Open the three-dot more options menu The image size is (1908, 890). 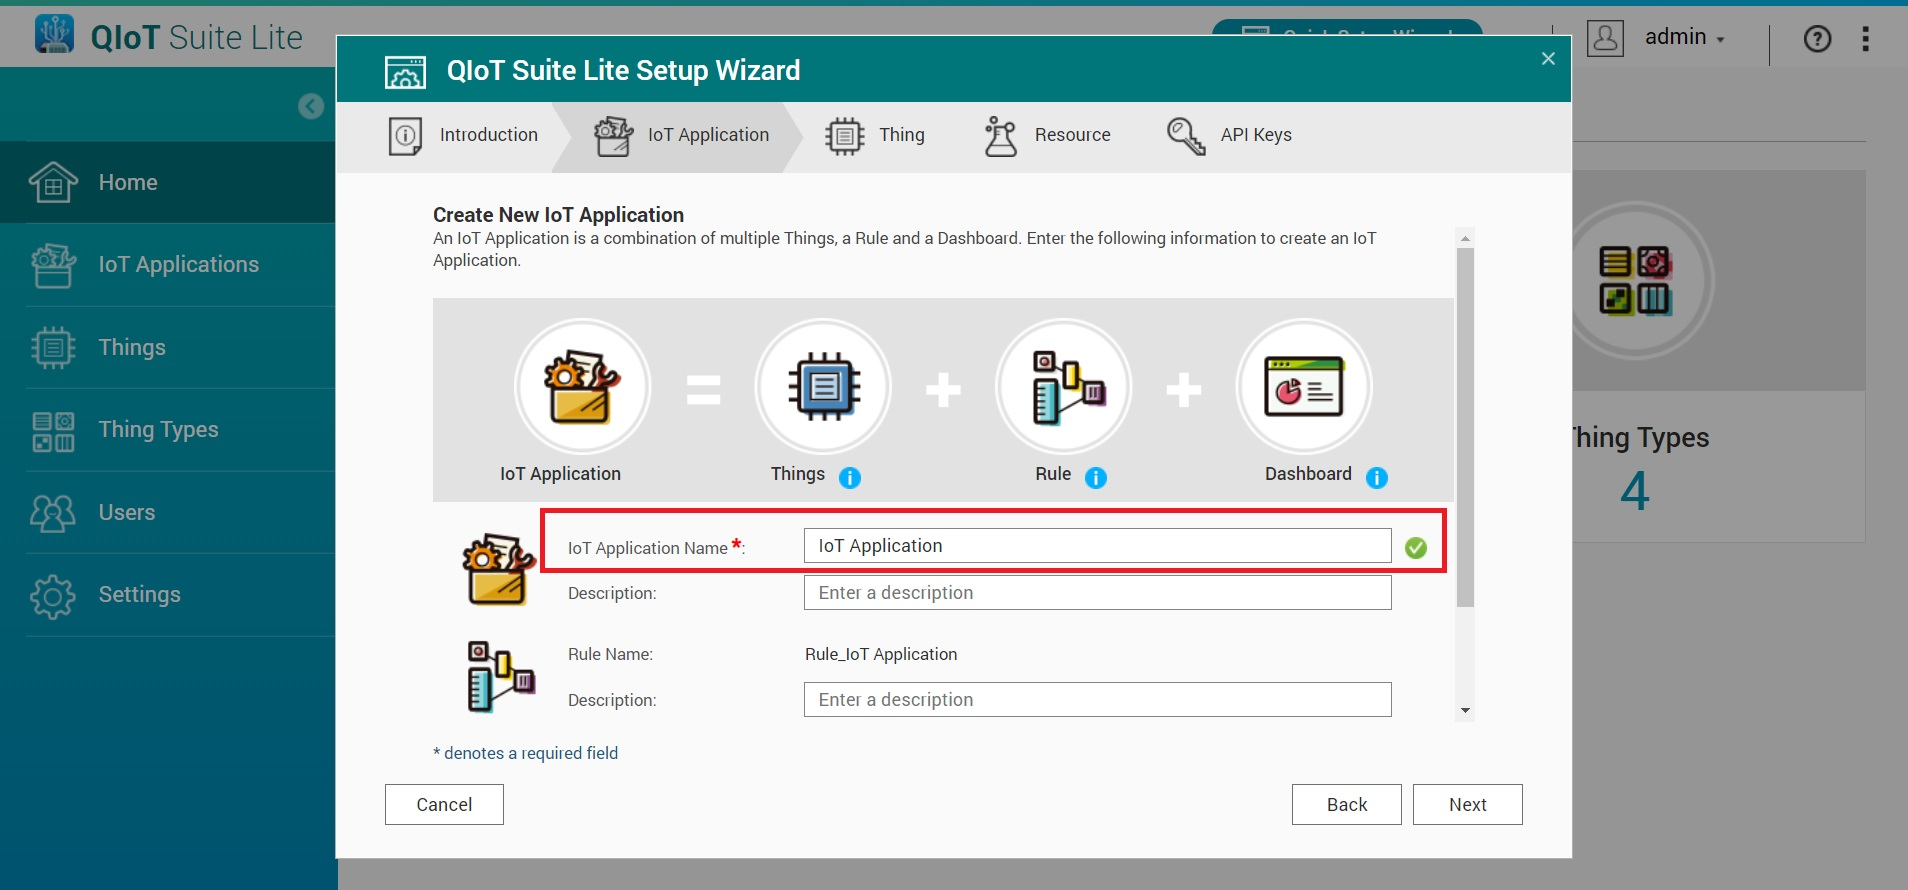click(x=1865, y=39)
